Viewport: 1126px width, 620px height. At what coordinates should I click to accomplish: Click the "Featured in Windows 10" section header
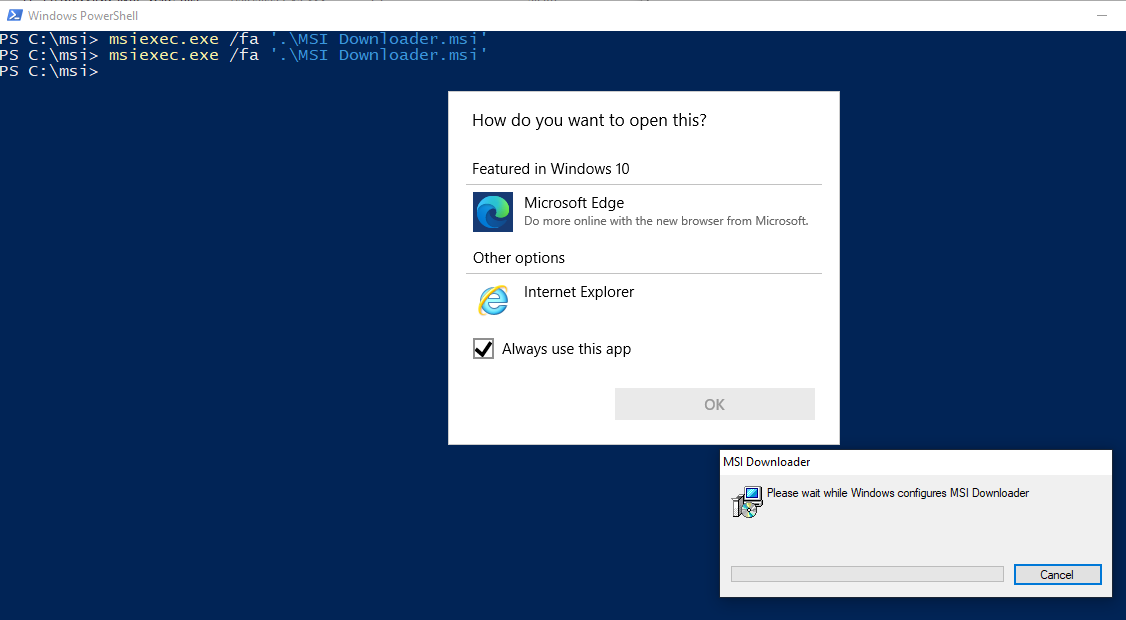pyautogui.click(x=551, y=169)
